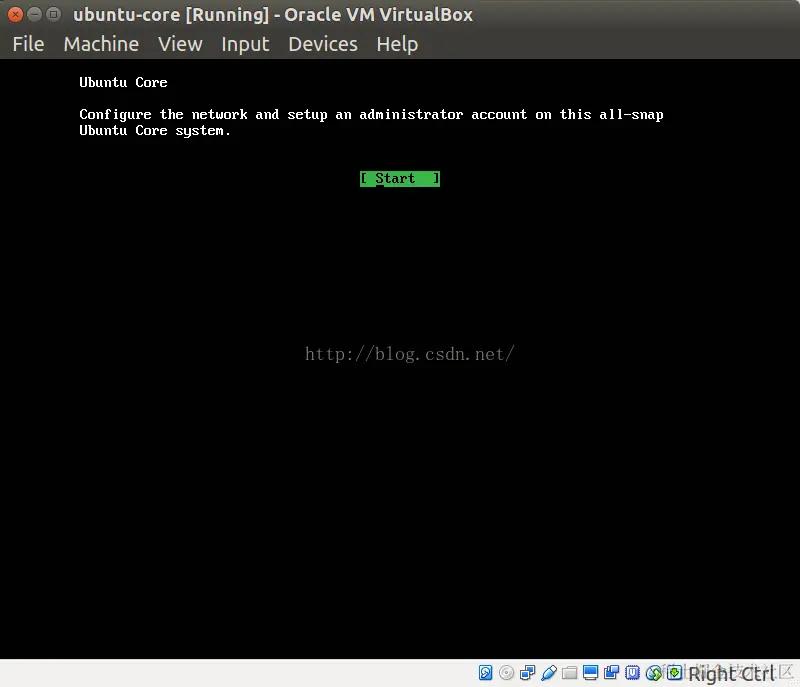Minimize the ubuntu-core VM window
The width and height of the screenshot is (800, 687).
click(x=34, y=14)
